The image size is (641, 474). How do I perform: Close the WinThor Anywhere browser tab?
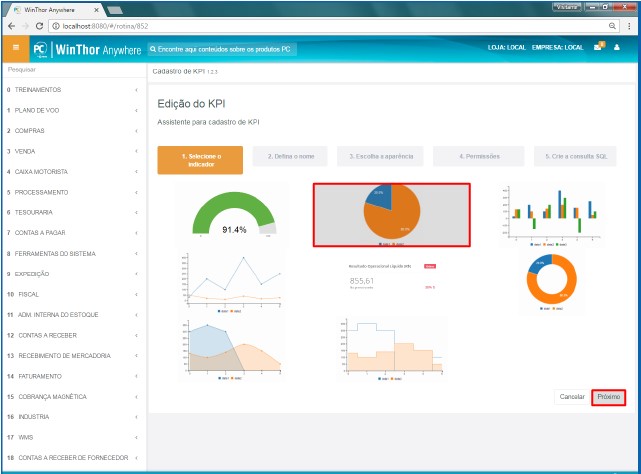pos(96,10)
